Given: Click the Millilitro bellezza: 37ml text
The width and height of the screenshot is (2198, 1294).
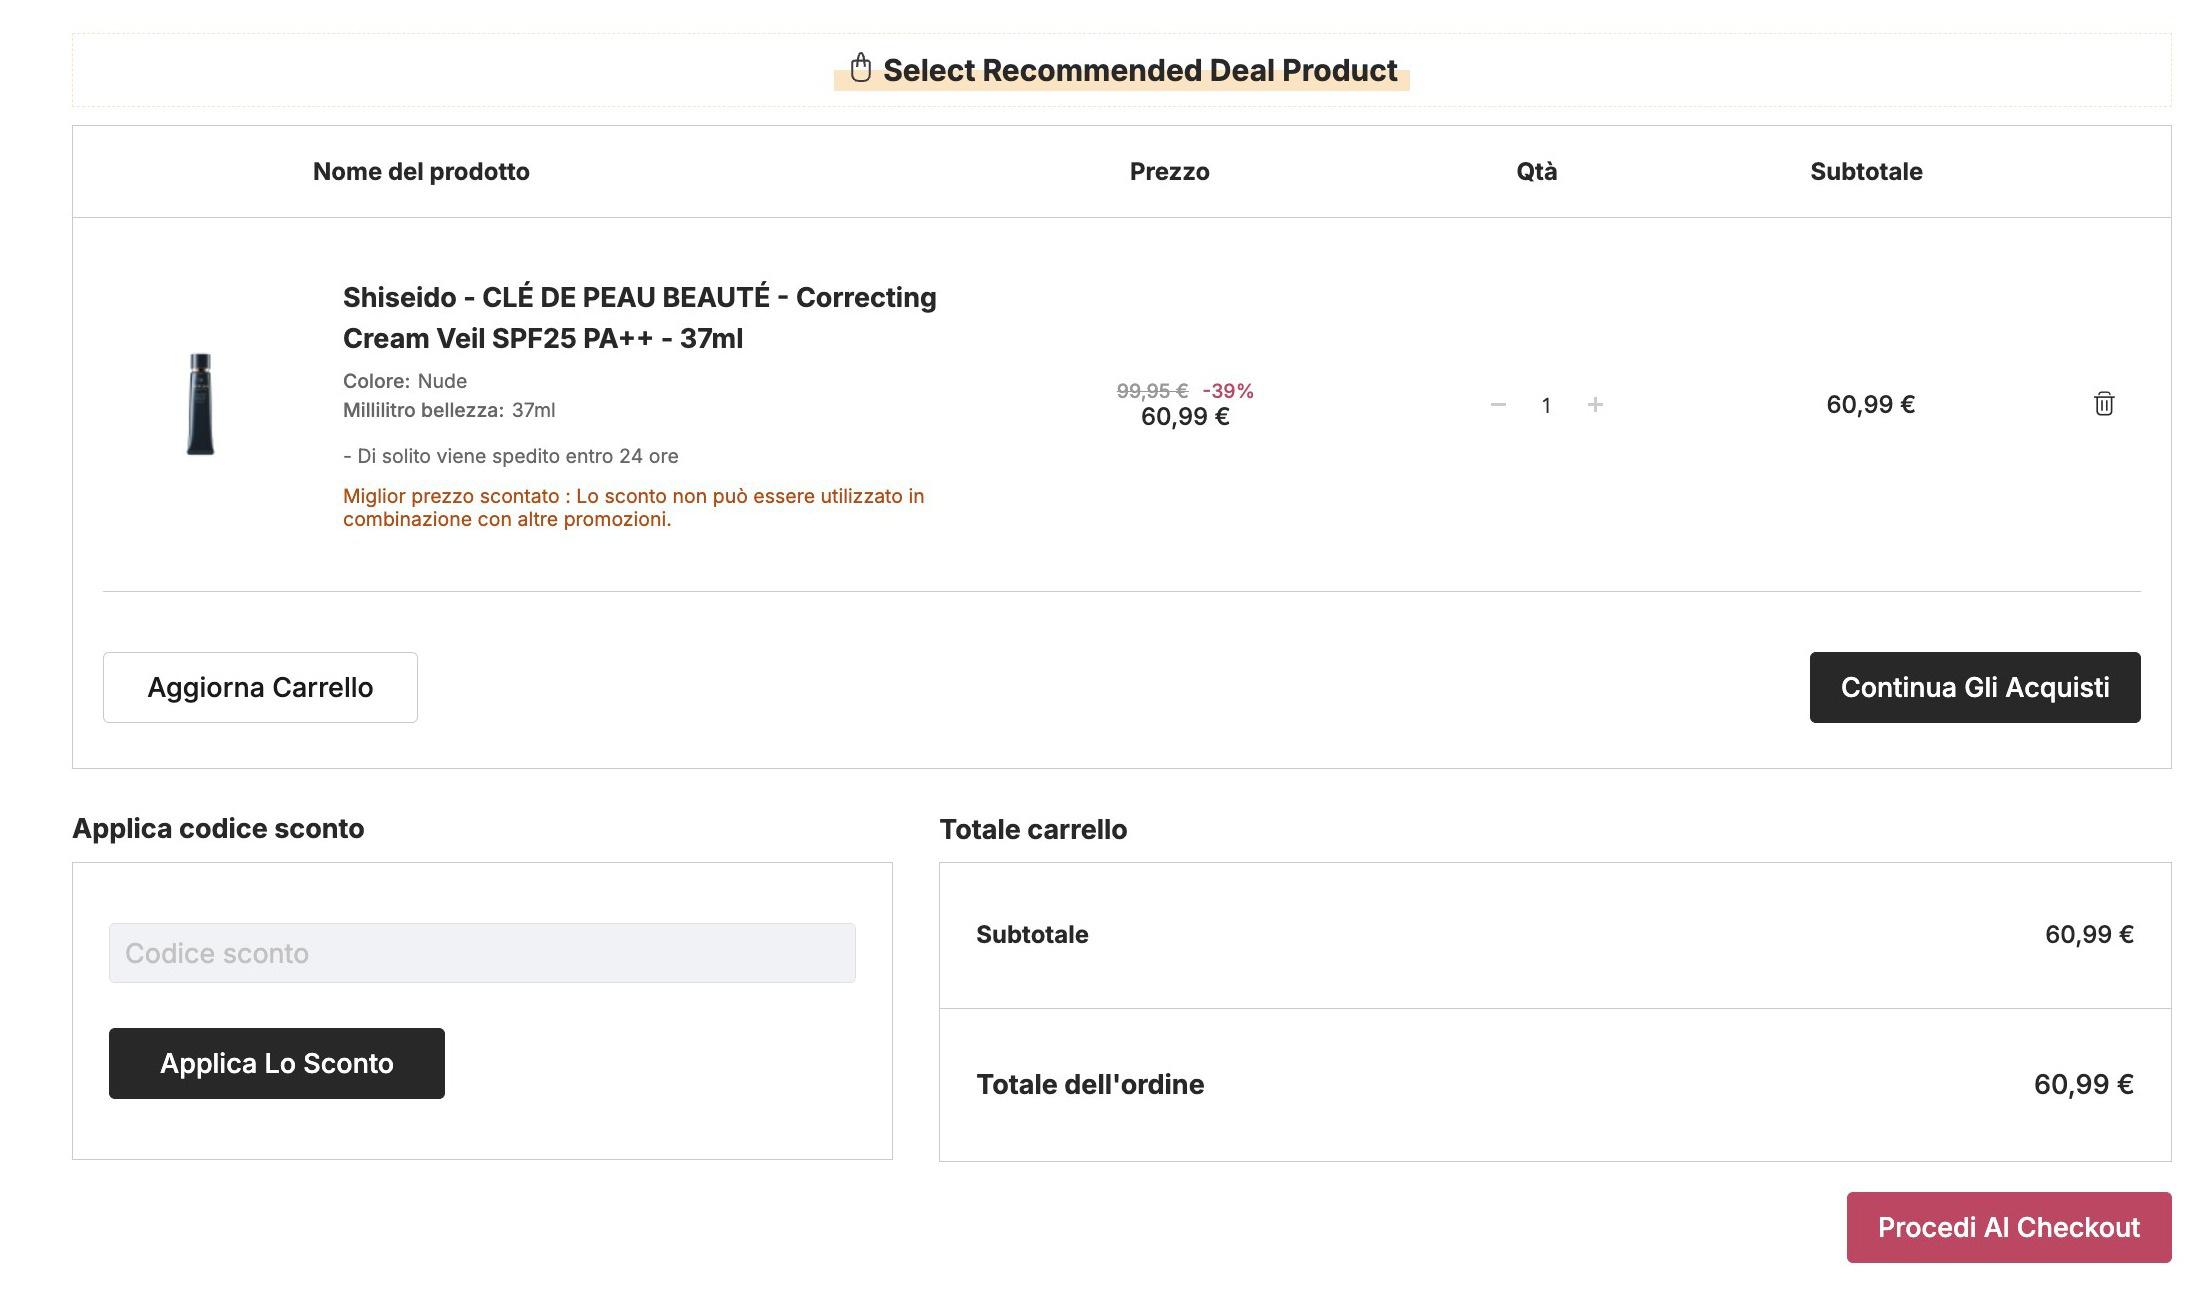Looking at the screenshot, I should 449,410.
